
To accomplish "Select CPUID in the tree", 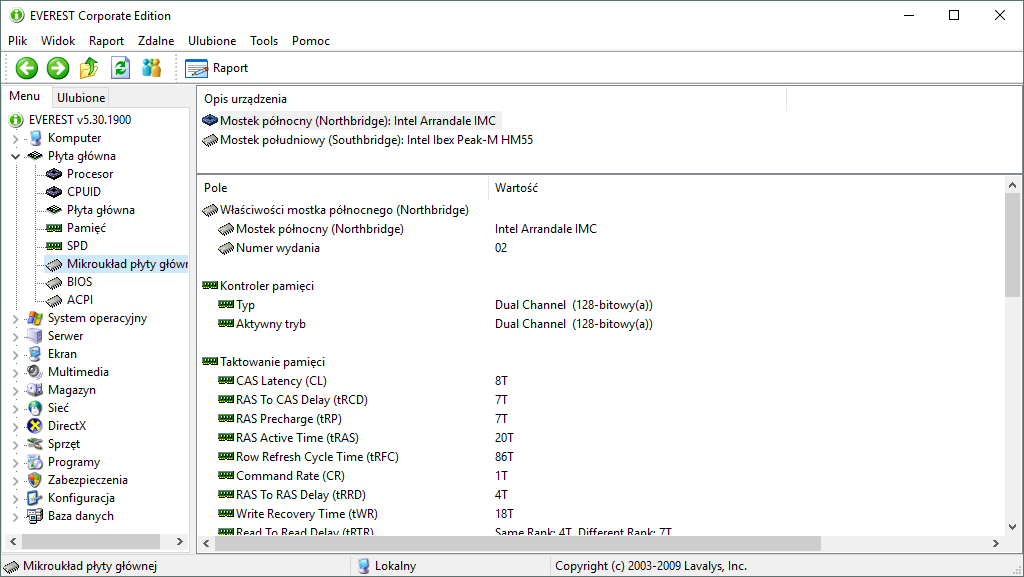I will click(83, 192).
